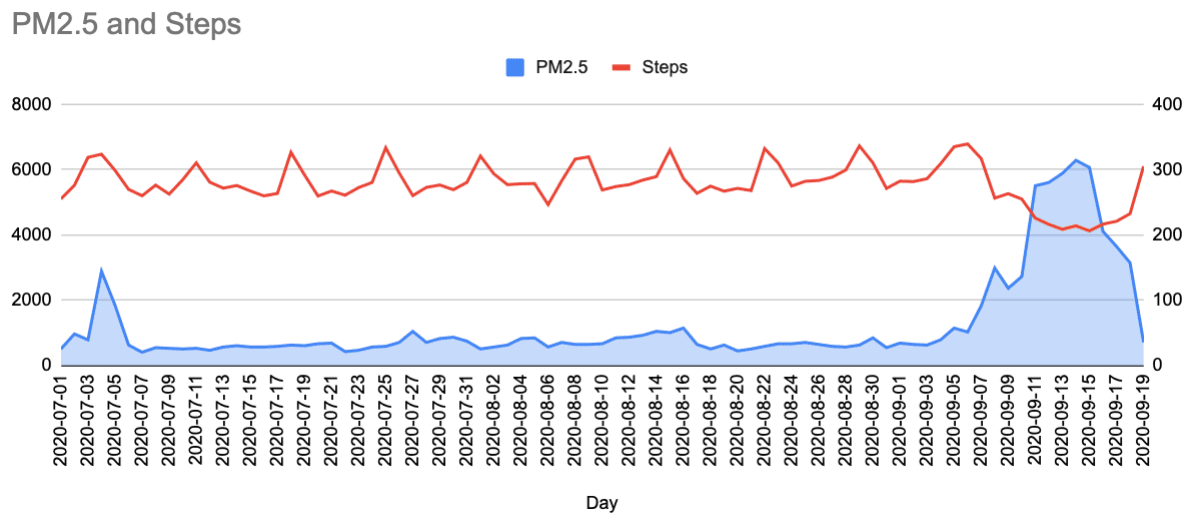Viewport: 1199px width, 529px height.
Task: Click the 2020-09-19 date label
Action: (x=1143, y=420)
